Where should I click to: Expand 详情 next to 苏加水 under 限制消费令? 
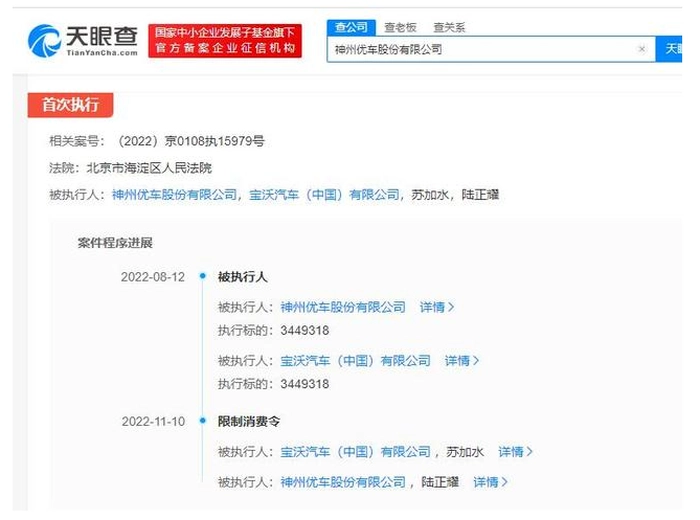pos(515,452)
